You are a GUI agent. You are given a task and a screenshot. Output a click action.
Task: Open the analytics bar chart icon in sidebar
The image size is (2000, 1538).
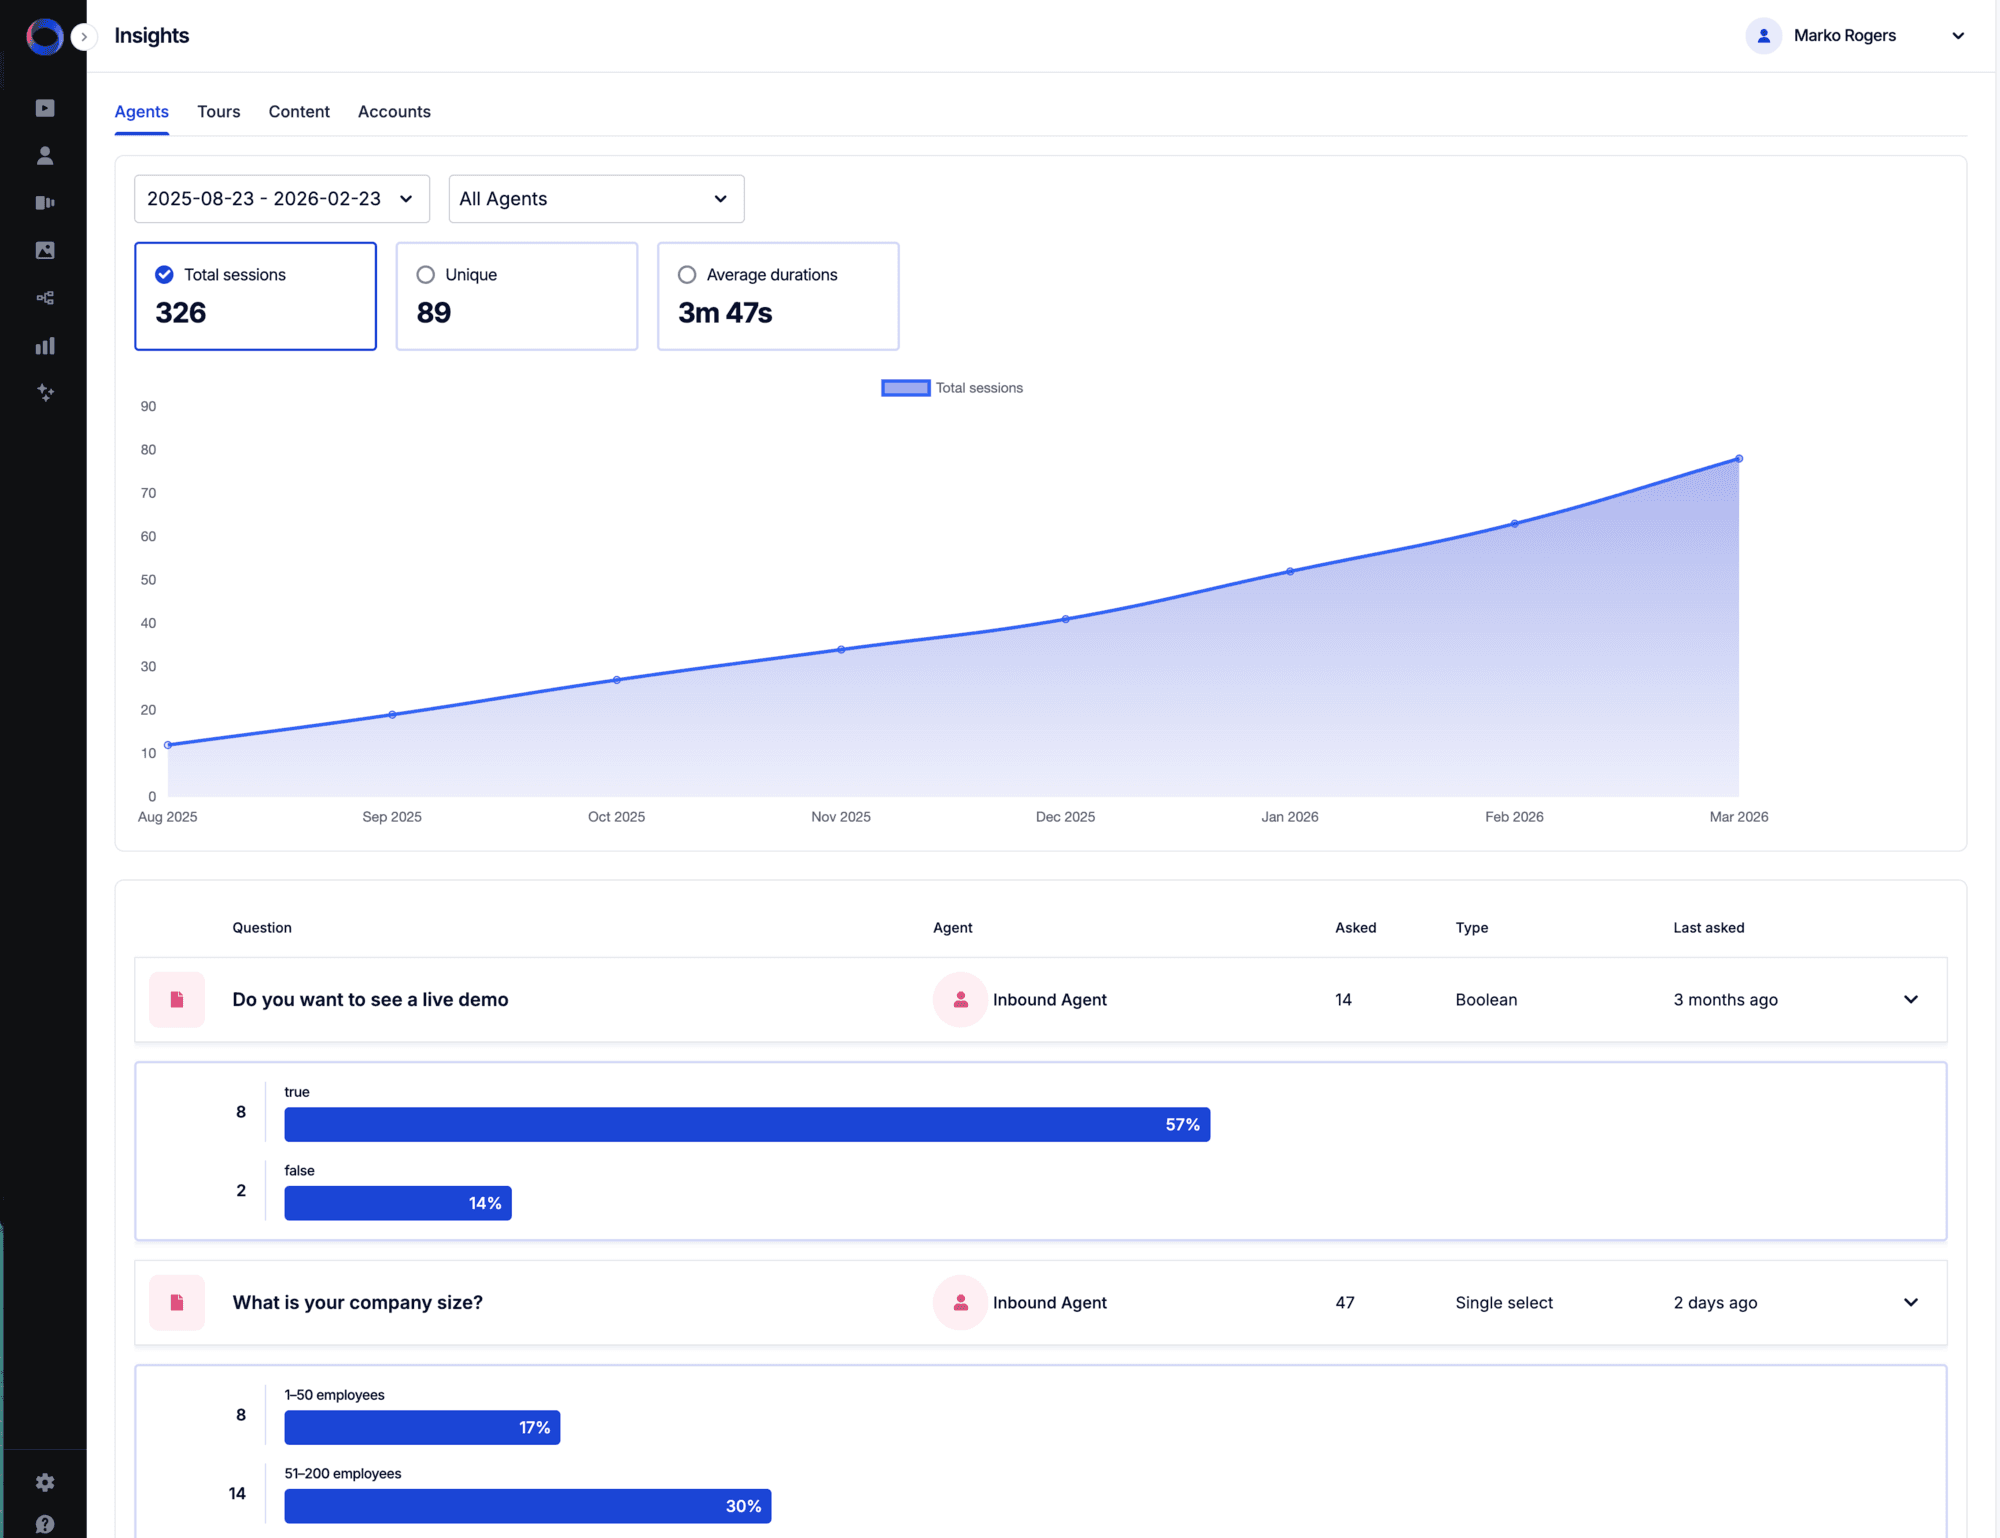45,345
